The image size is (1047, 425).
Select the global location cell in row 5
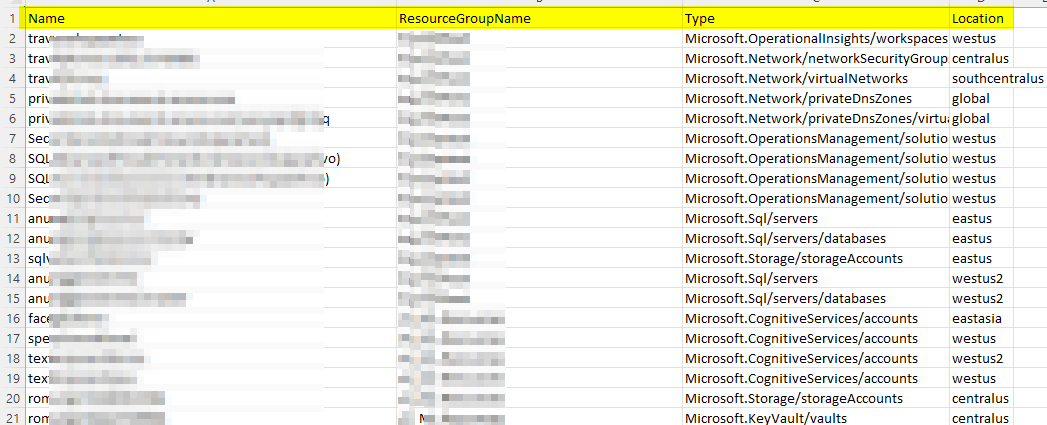[x=982, y=98]
